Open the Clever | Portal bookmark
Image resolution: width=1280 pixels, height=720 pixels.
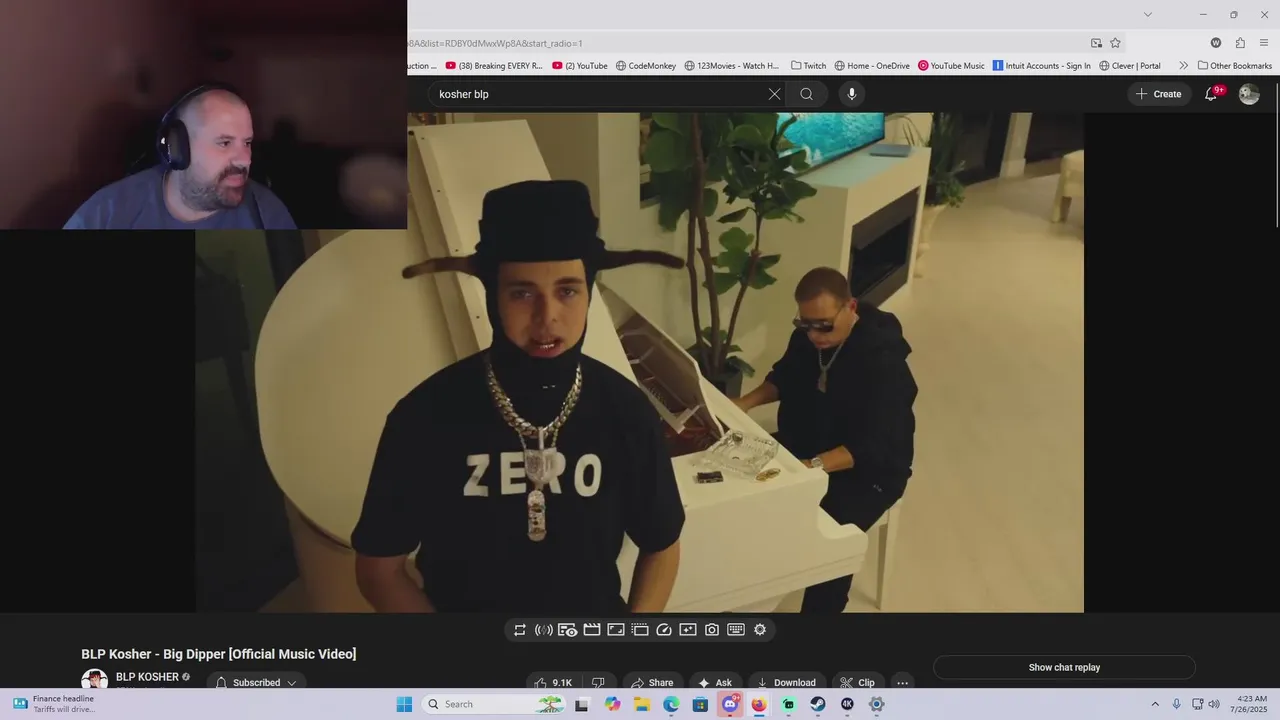coord(1130,66)
